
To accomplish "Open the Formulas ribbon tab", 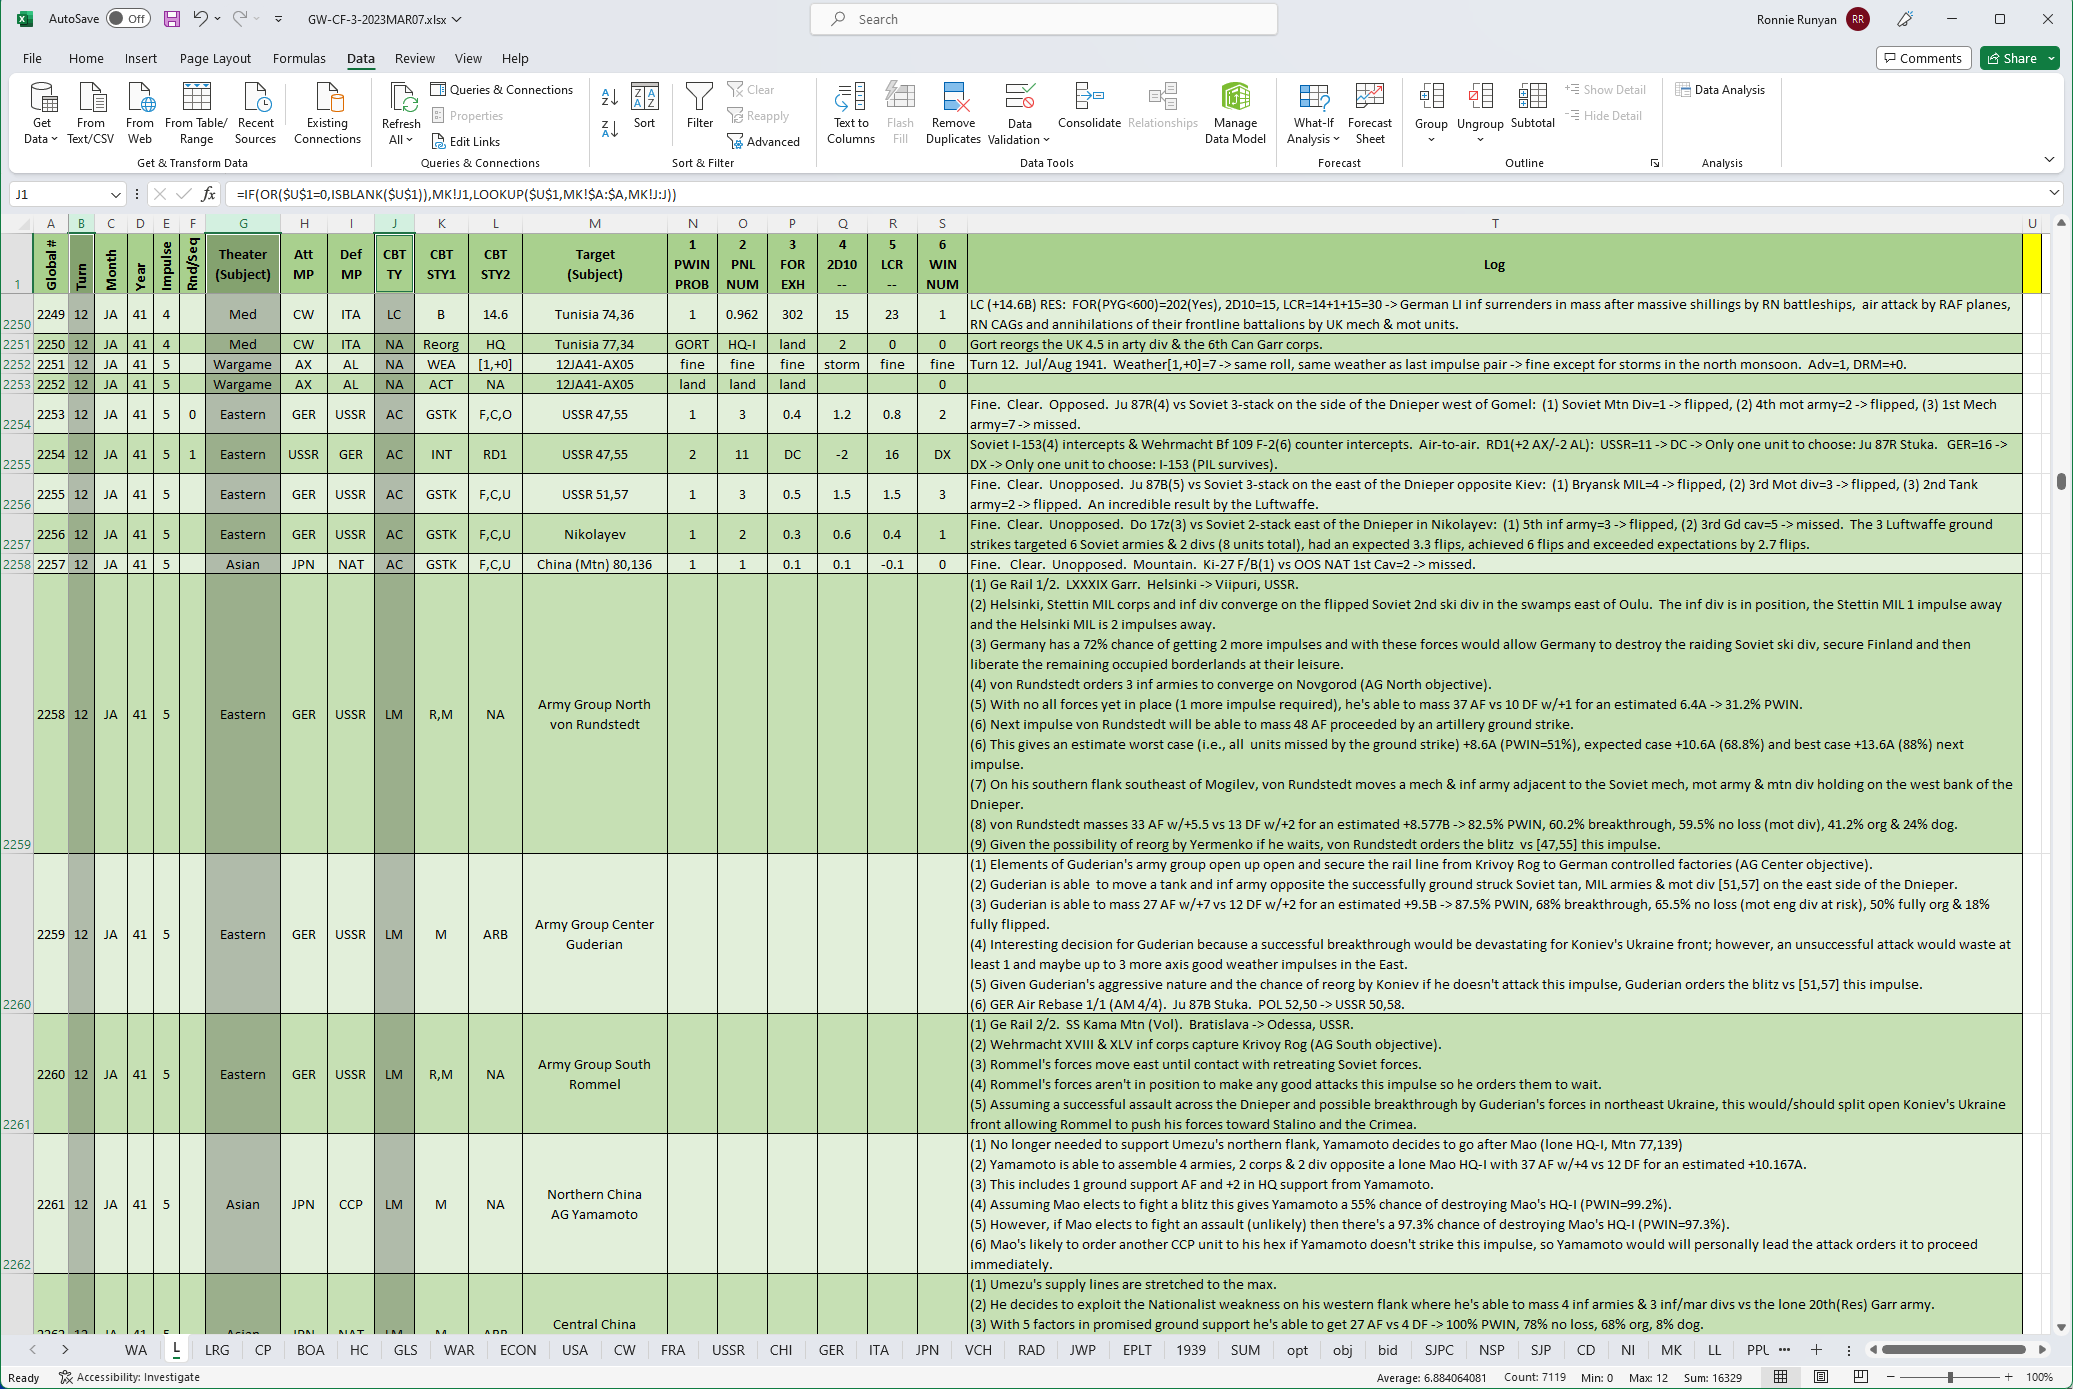I will point(299,58).
